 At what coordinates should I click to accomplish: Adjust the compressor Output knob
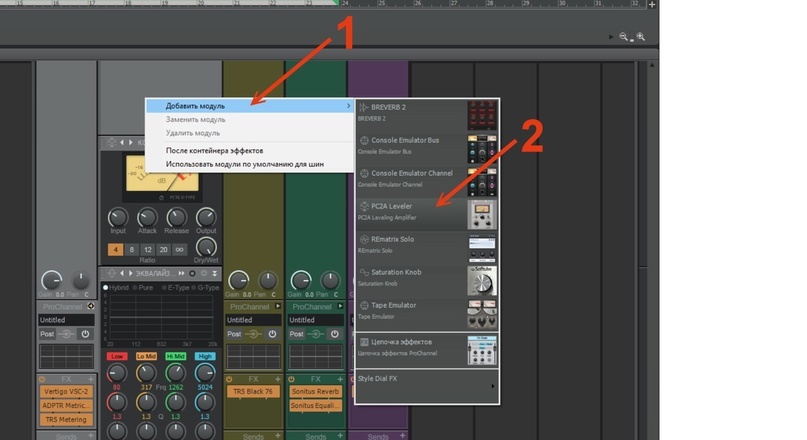(206, 218)
